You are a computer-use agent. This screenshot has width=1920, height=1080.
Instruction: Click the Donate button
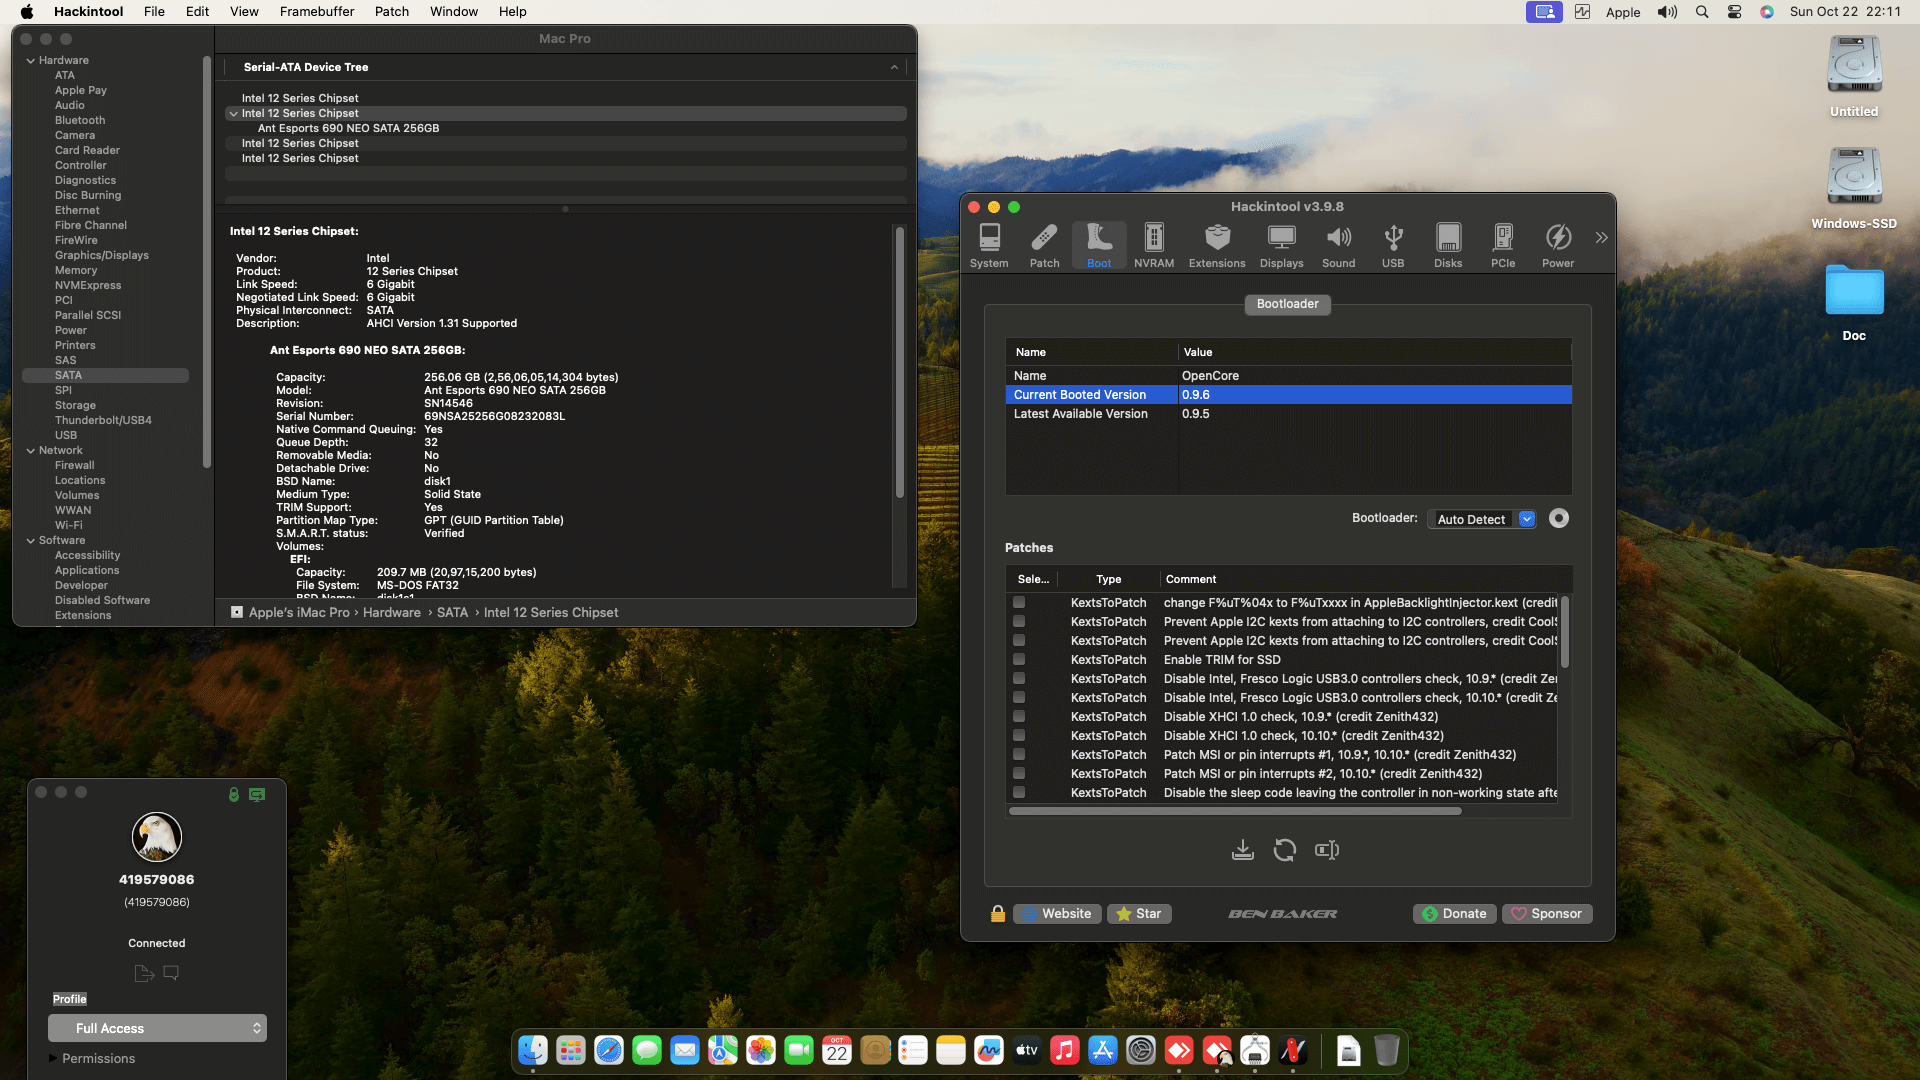[1454, 914]
